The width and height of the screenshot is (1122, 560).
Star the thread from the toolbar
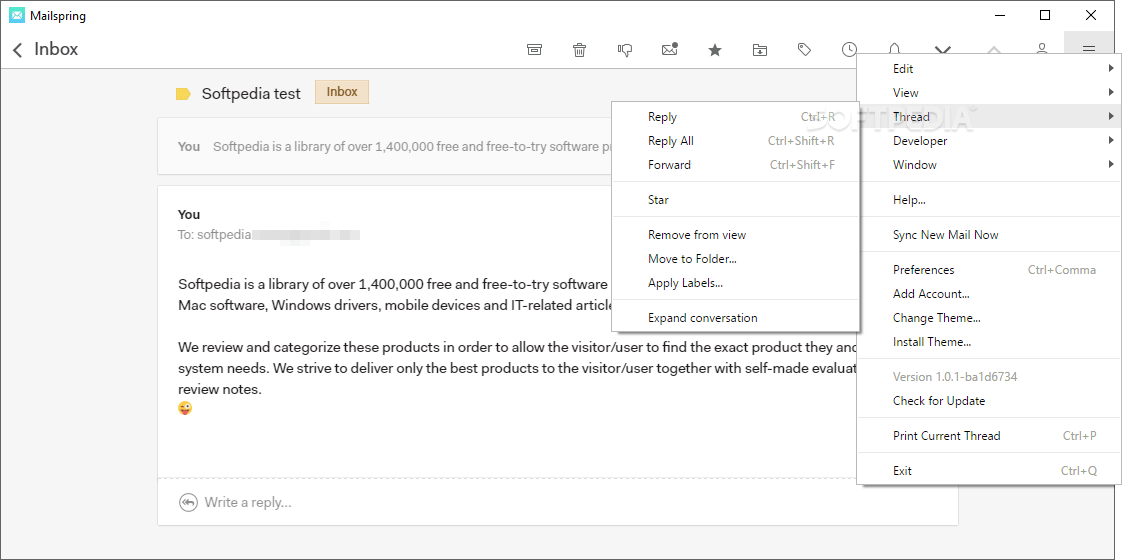[715, 49]
